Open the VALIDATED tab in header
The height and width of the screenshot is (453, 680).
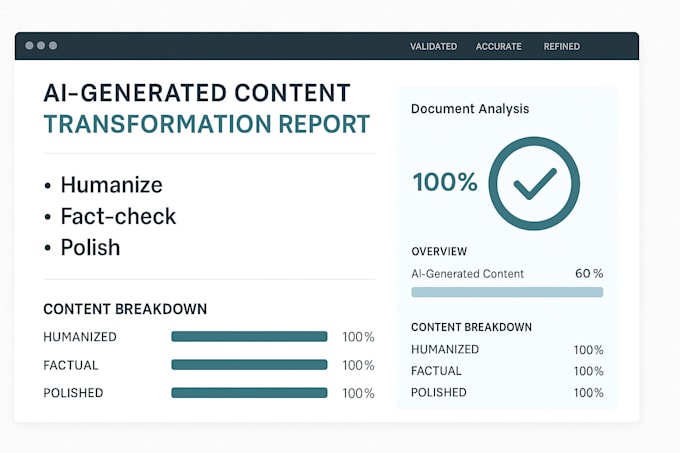pos(433,46)
